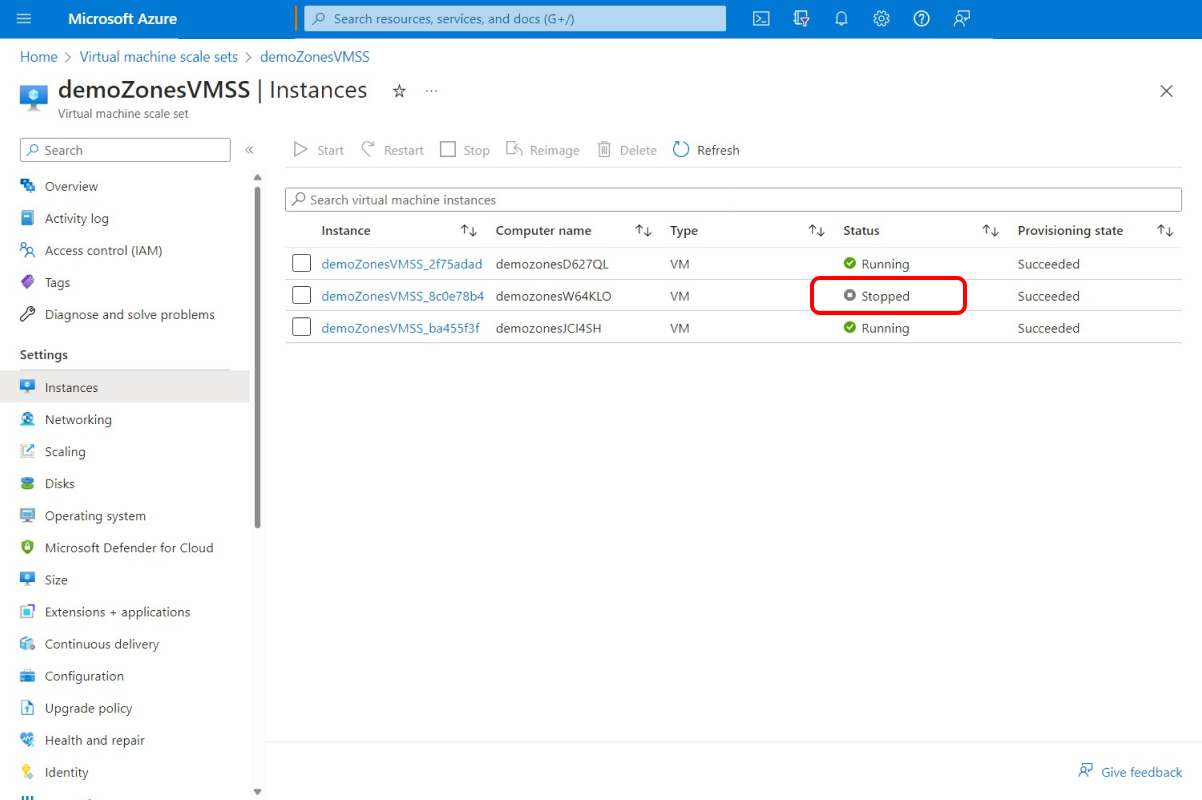This screenshot has width=1202, height=800.
Task: Check the demoZonesVMSS_2f75adad instance checkbox
Action: pos(301,263)
